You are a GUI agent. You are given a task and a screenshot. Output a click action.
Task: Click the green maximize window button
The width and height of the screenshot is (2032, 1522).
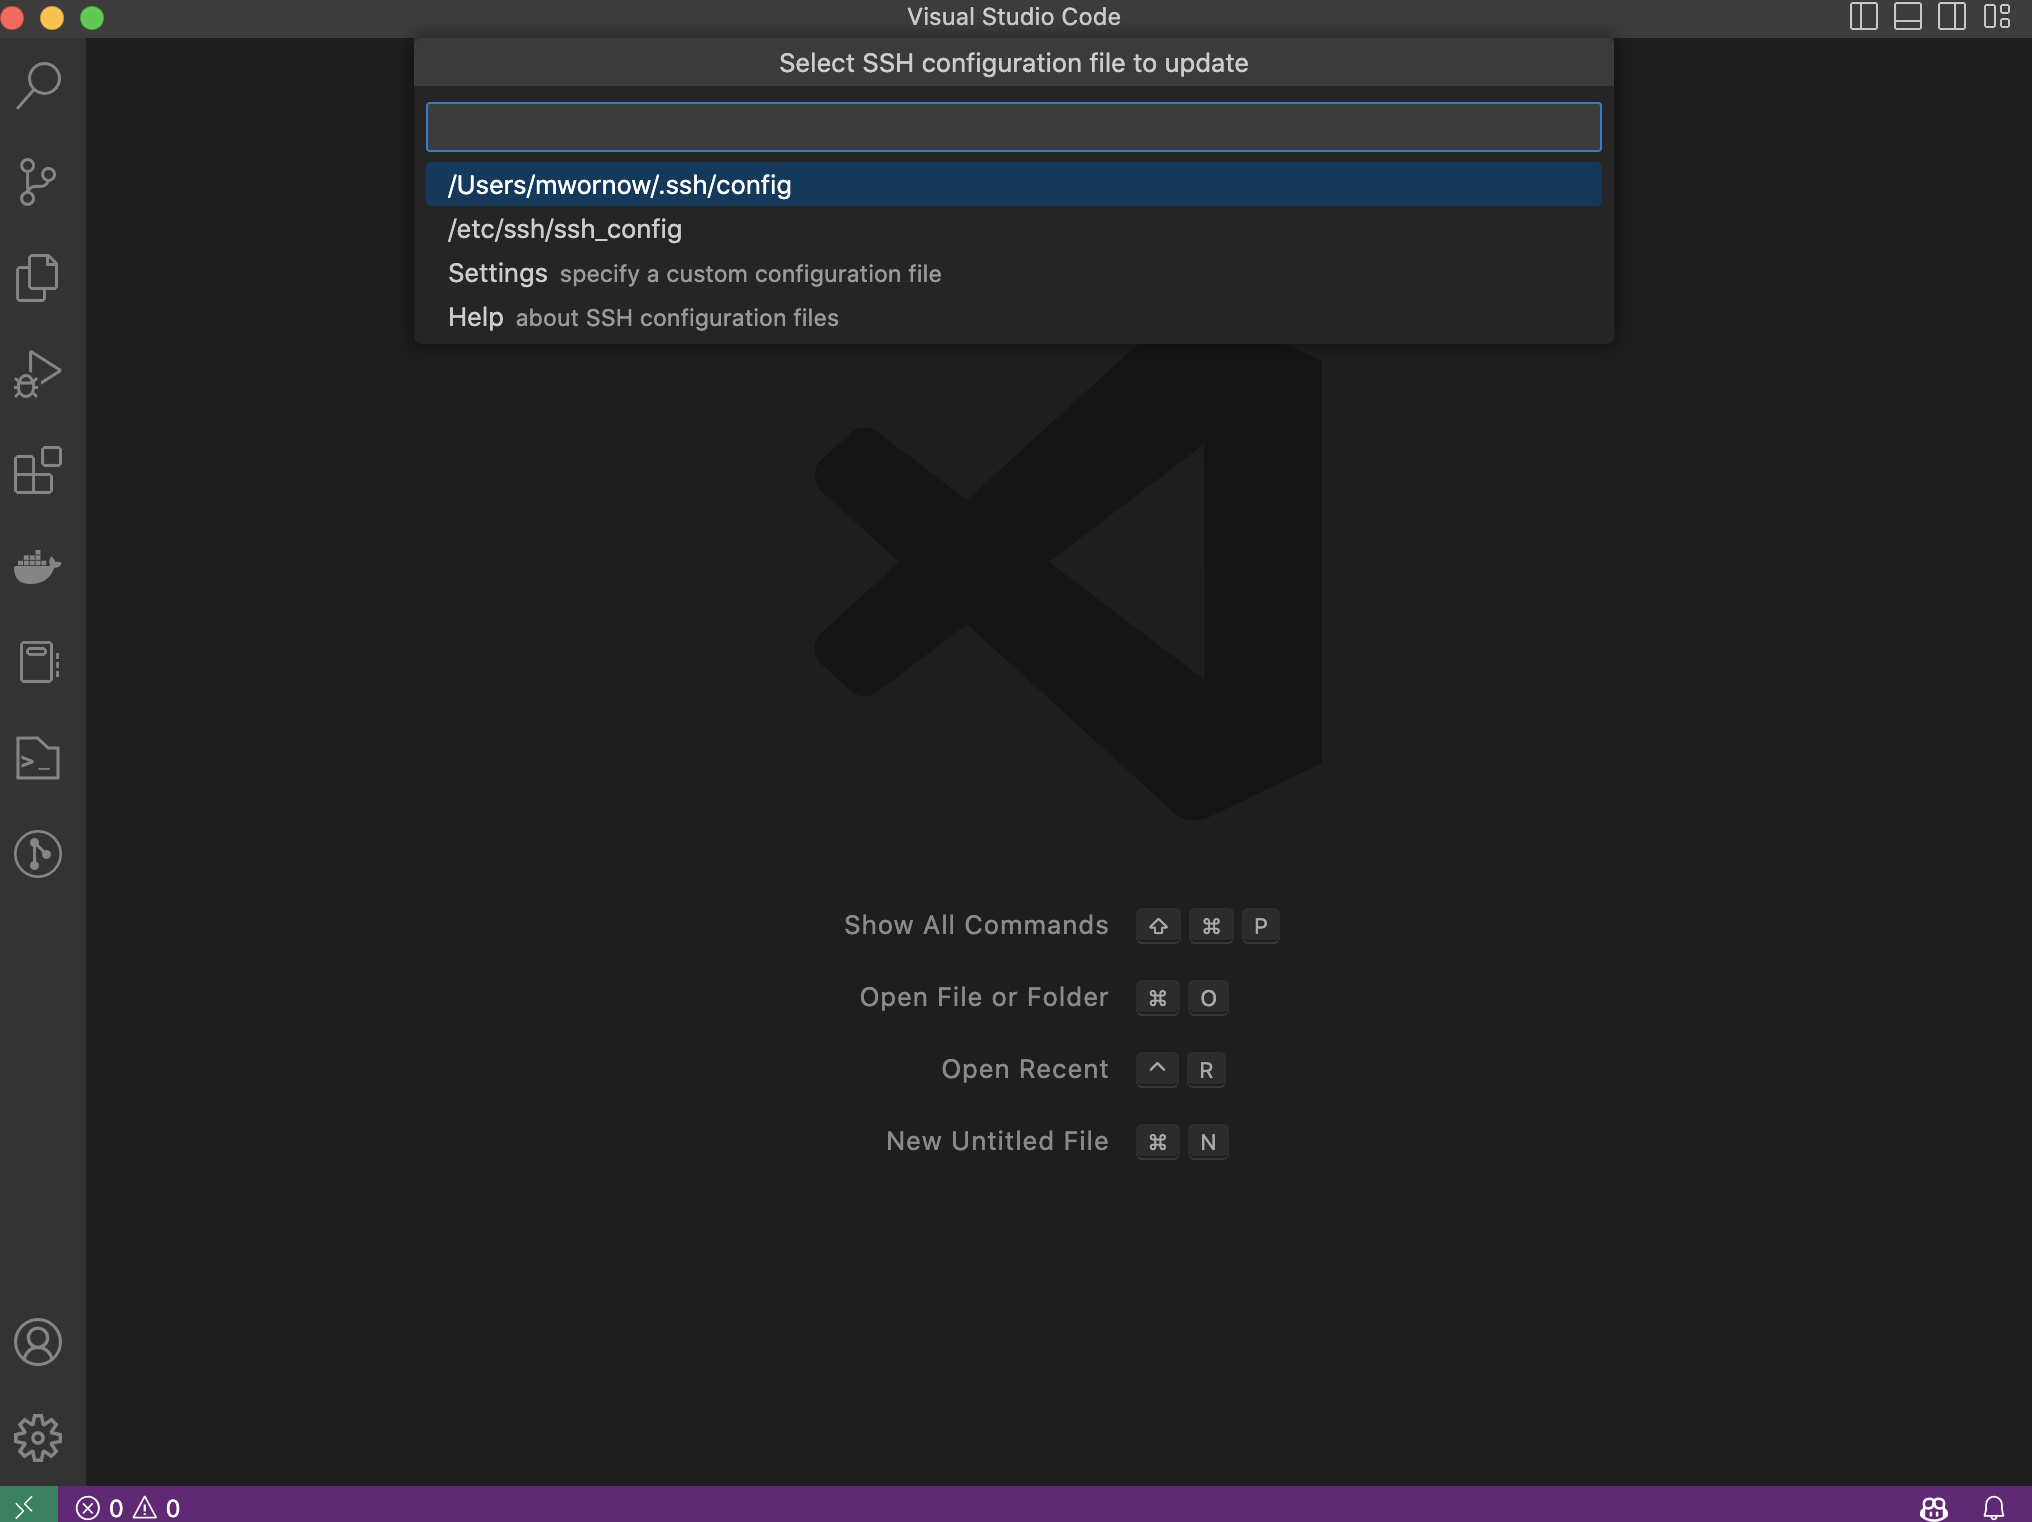click(92, 18)
